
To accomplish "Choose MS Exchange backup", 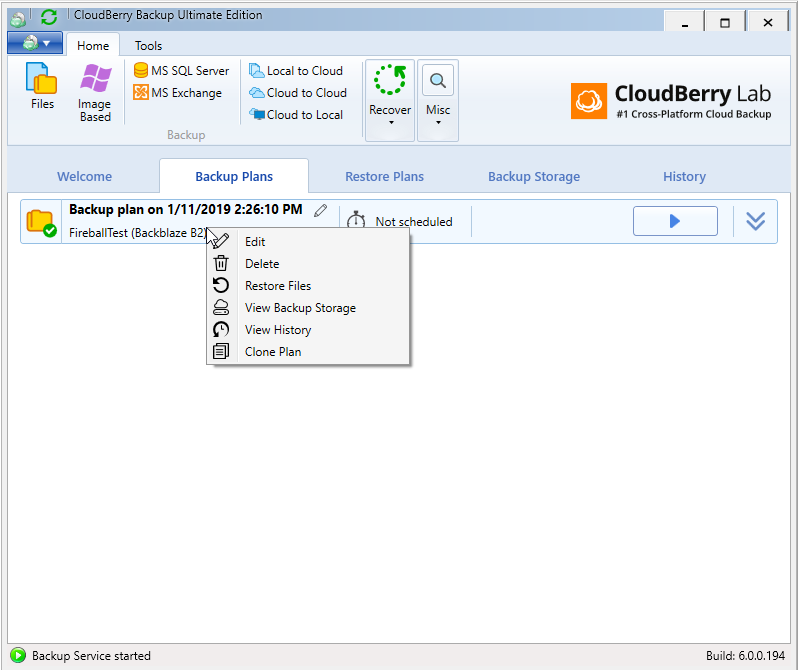I will coord(178,93).
